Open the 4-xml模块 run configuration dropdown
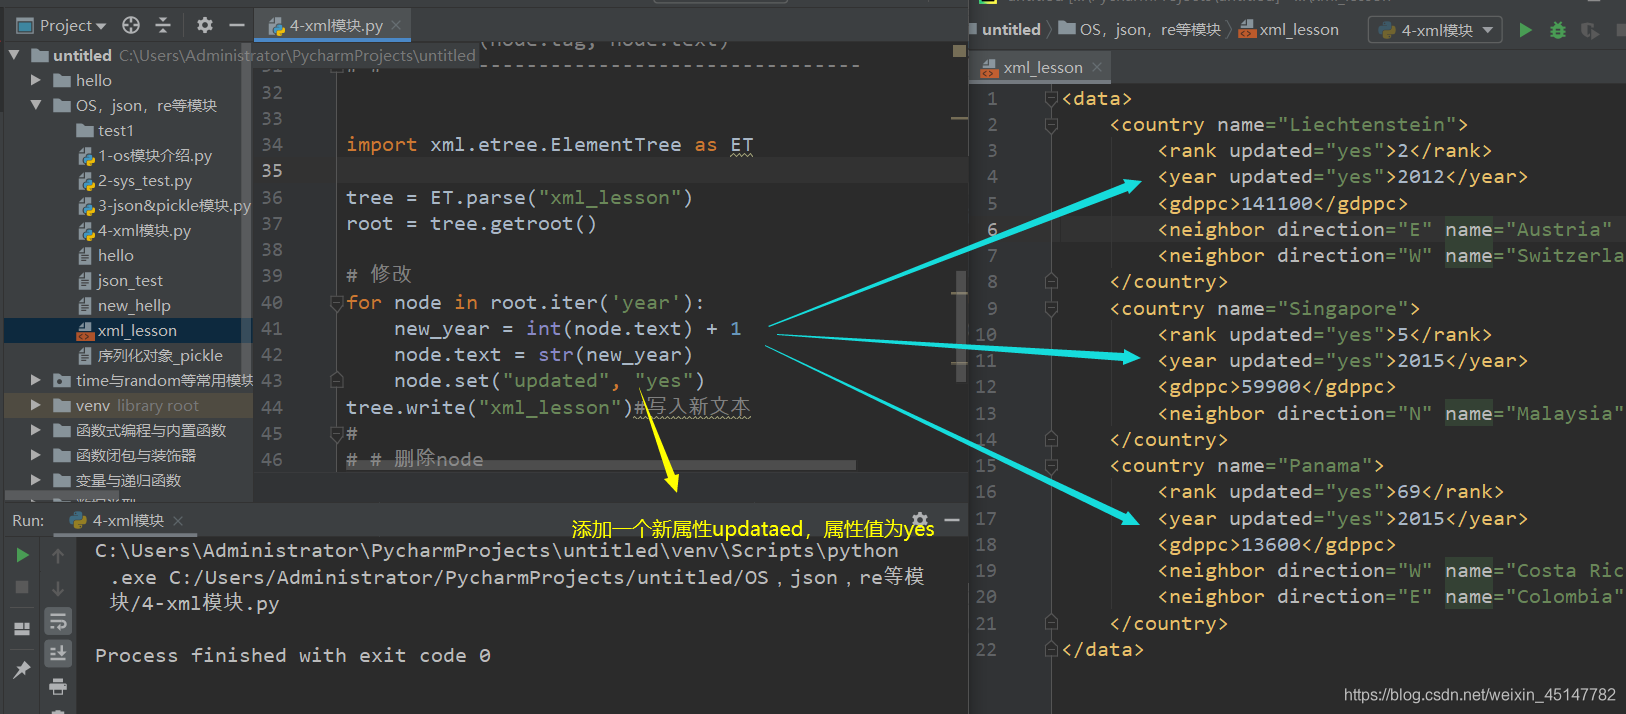The height and width of the screenshot is (714, 1626). coord(1436,30)
